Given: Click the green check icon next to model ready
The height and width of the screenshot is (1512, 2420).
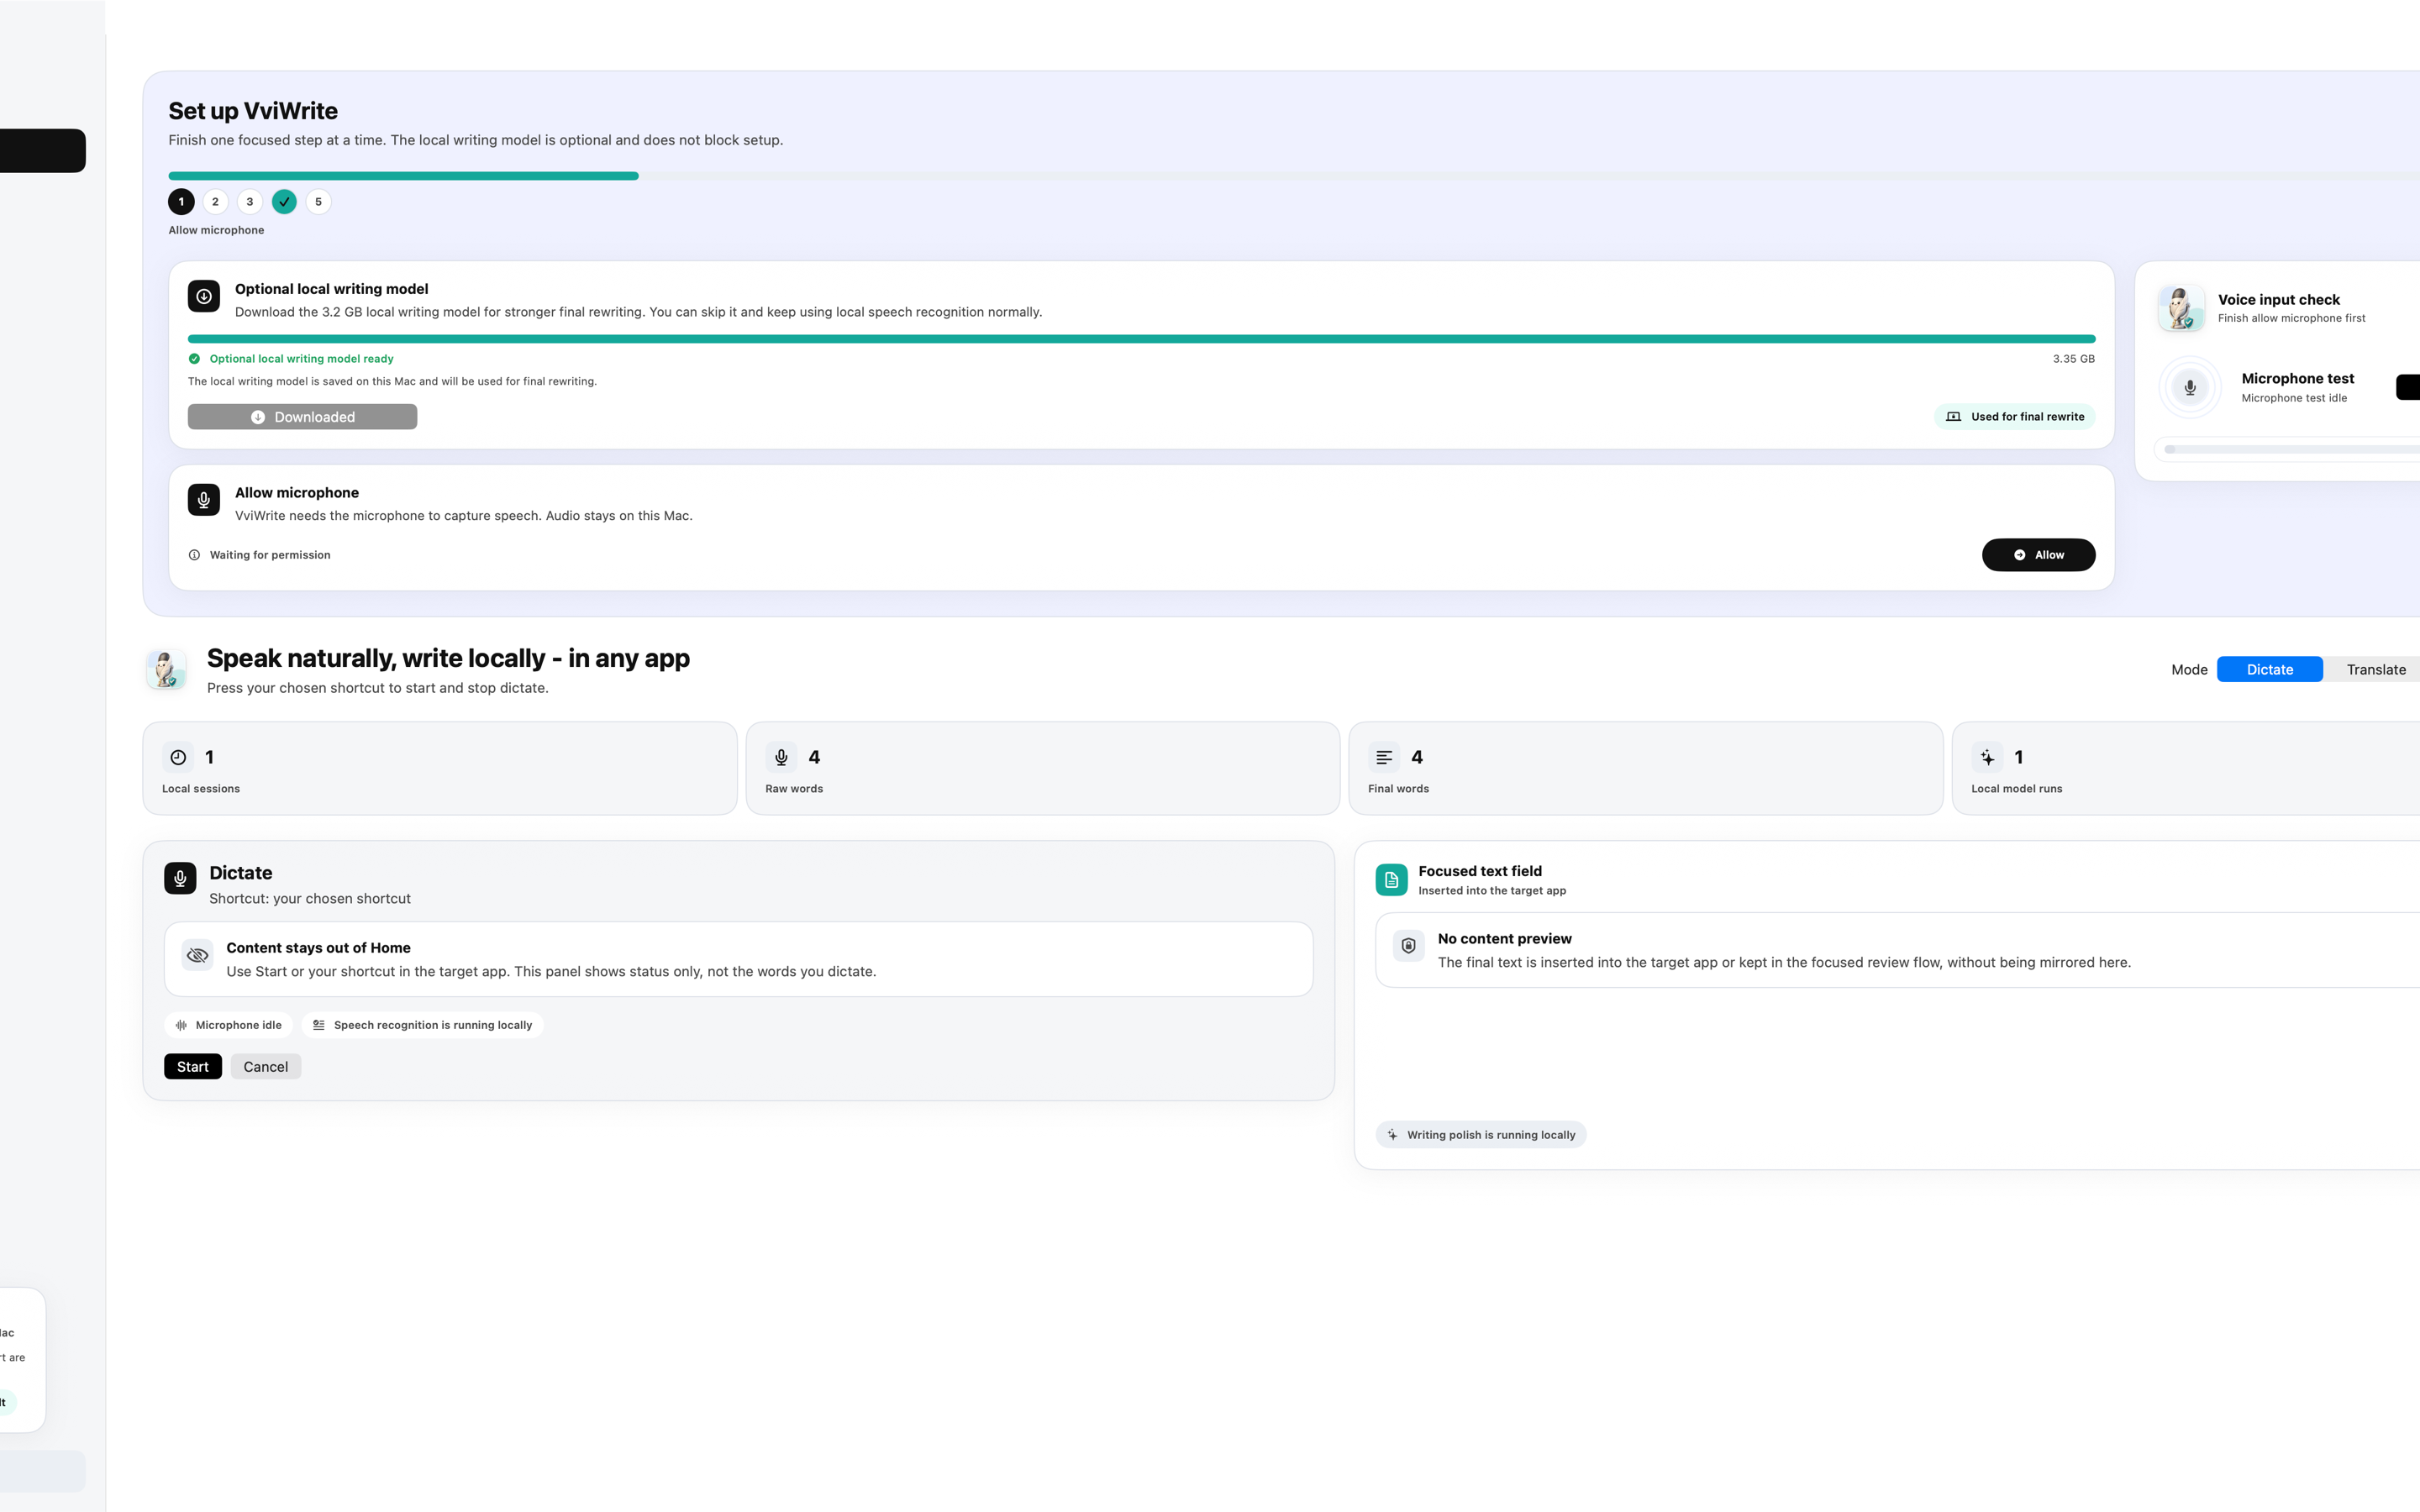Looking at the screenshot, I should pyautogui.click(x=194, y=359).
